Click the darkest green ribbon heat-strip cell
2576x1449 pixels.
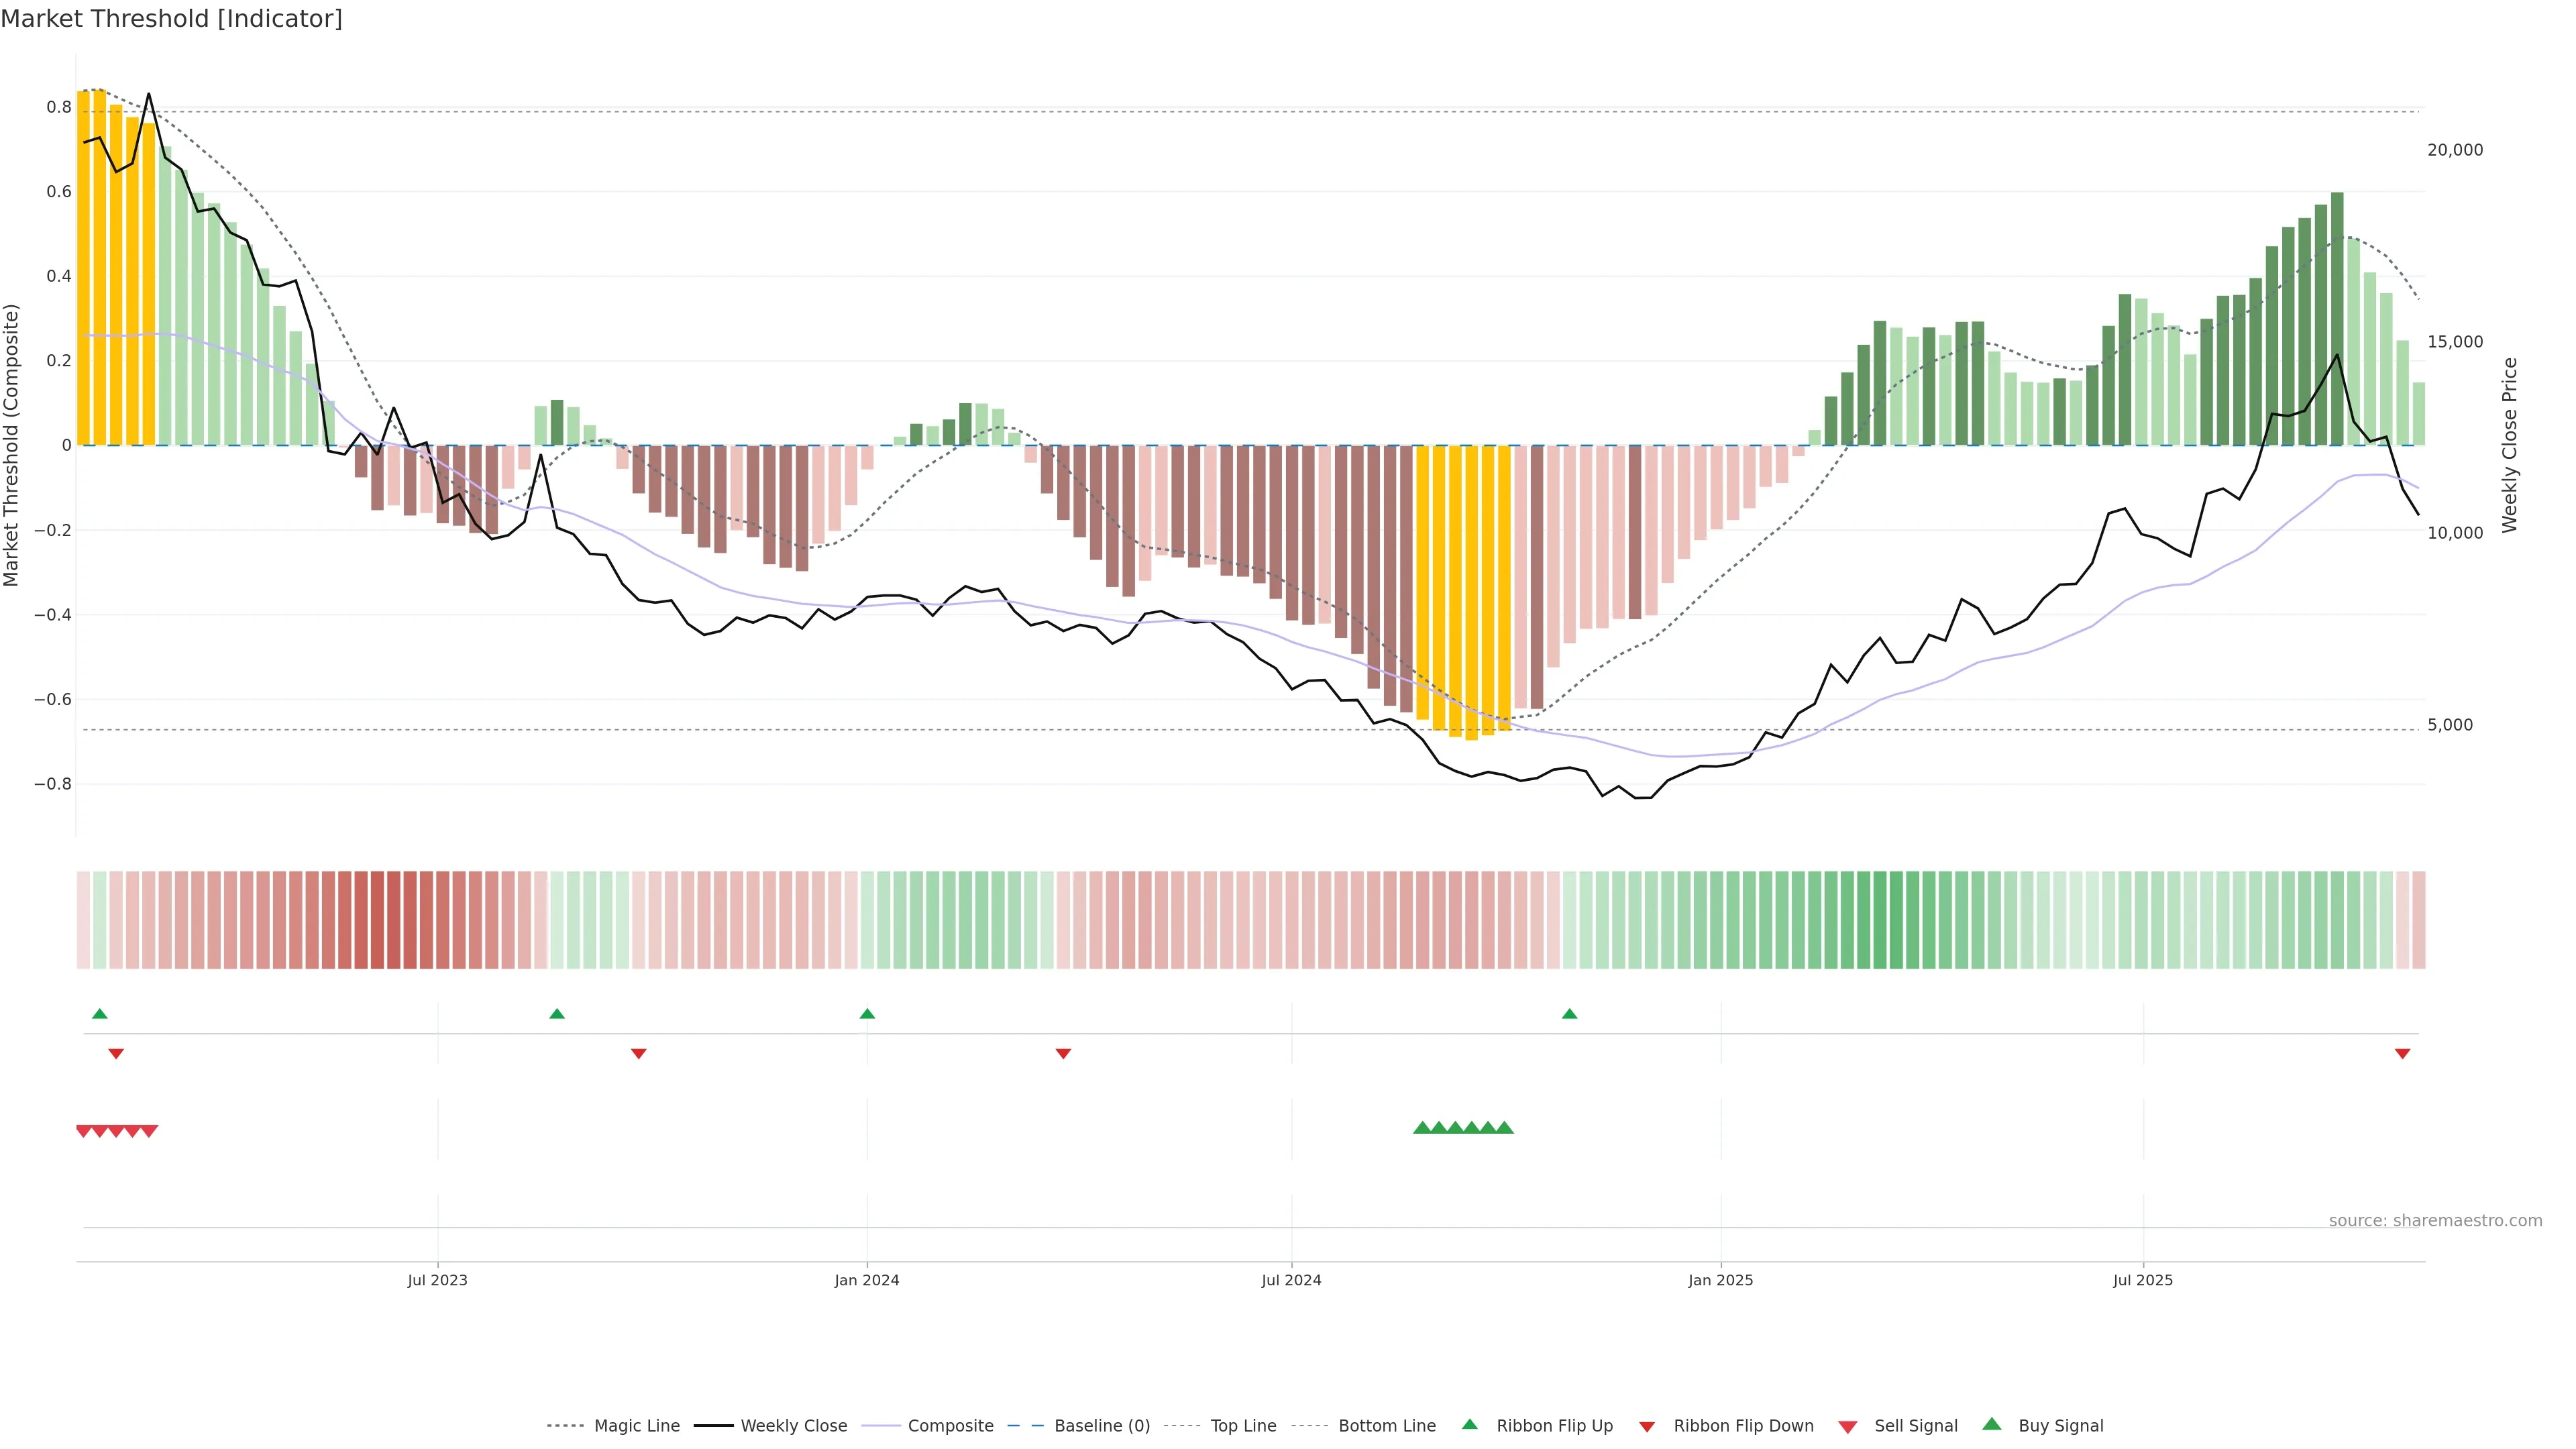[1880, 920]
